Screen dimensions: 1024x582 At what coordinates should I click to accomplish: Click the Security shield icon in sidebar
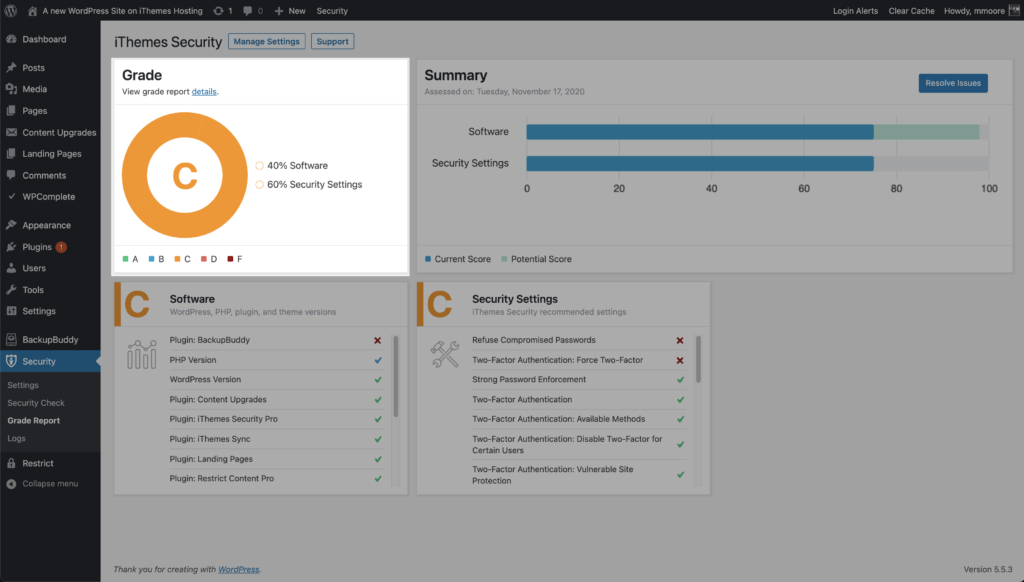(11, 361)
